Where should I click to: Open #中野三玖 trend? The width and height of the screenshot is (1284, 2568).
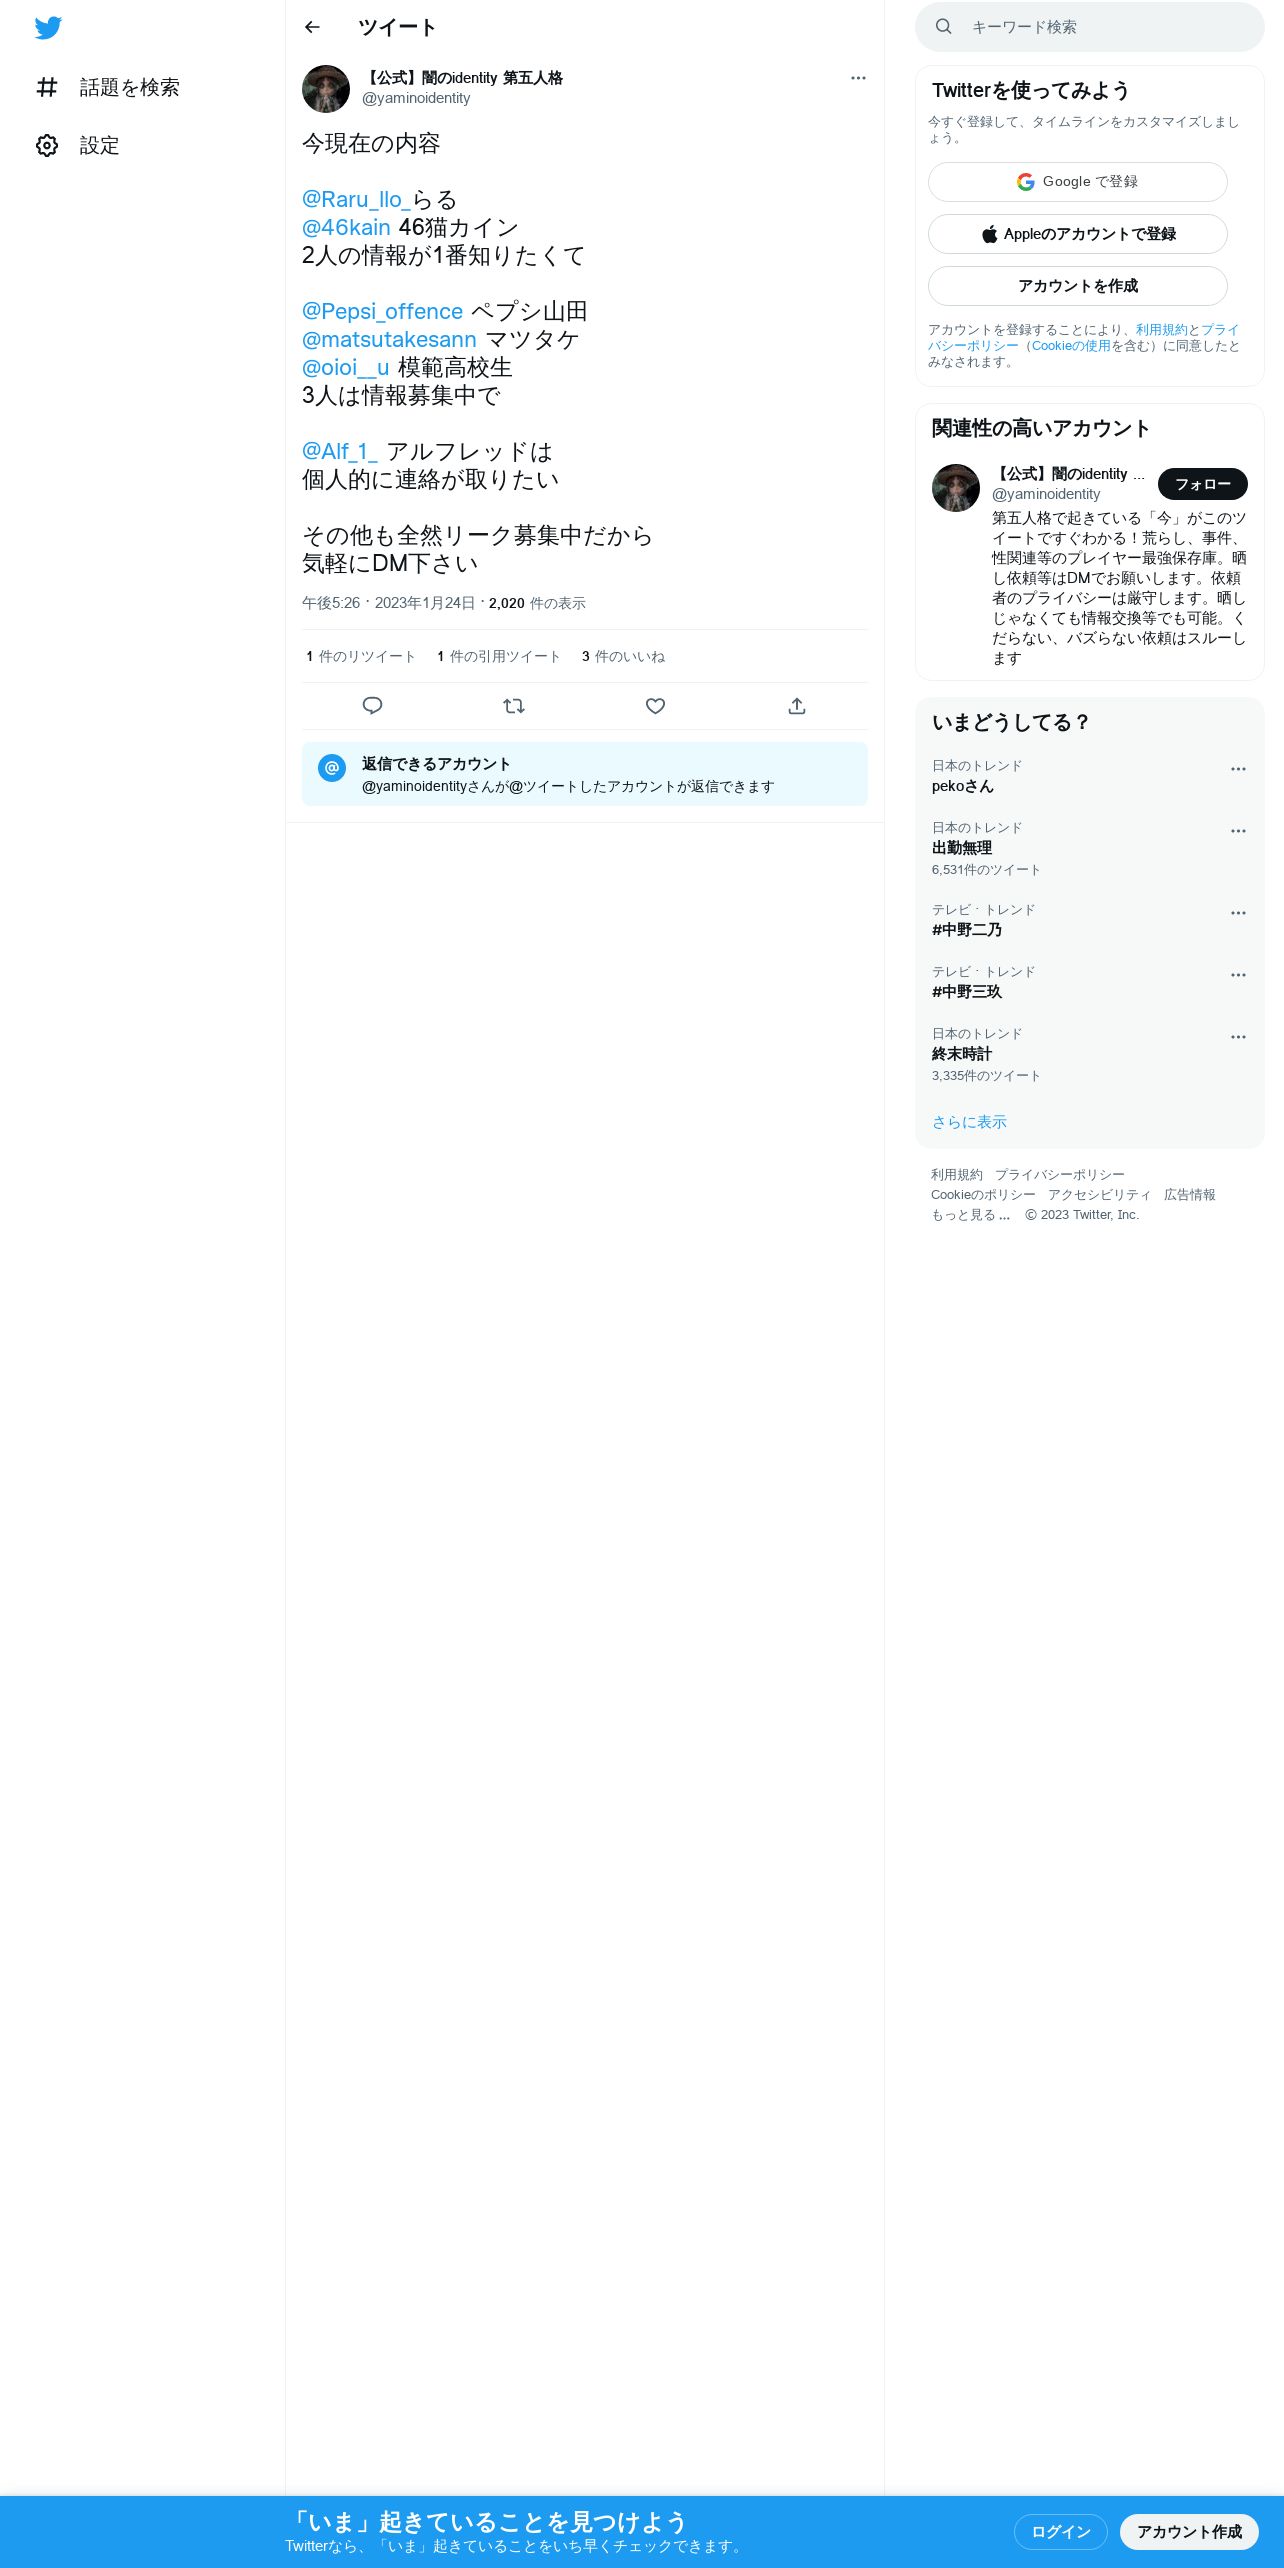[1090, 982]
